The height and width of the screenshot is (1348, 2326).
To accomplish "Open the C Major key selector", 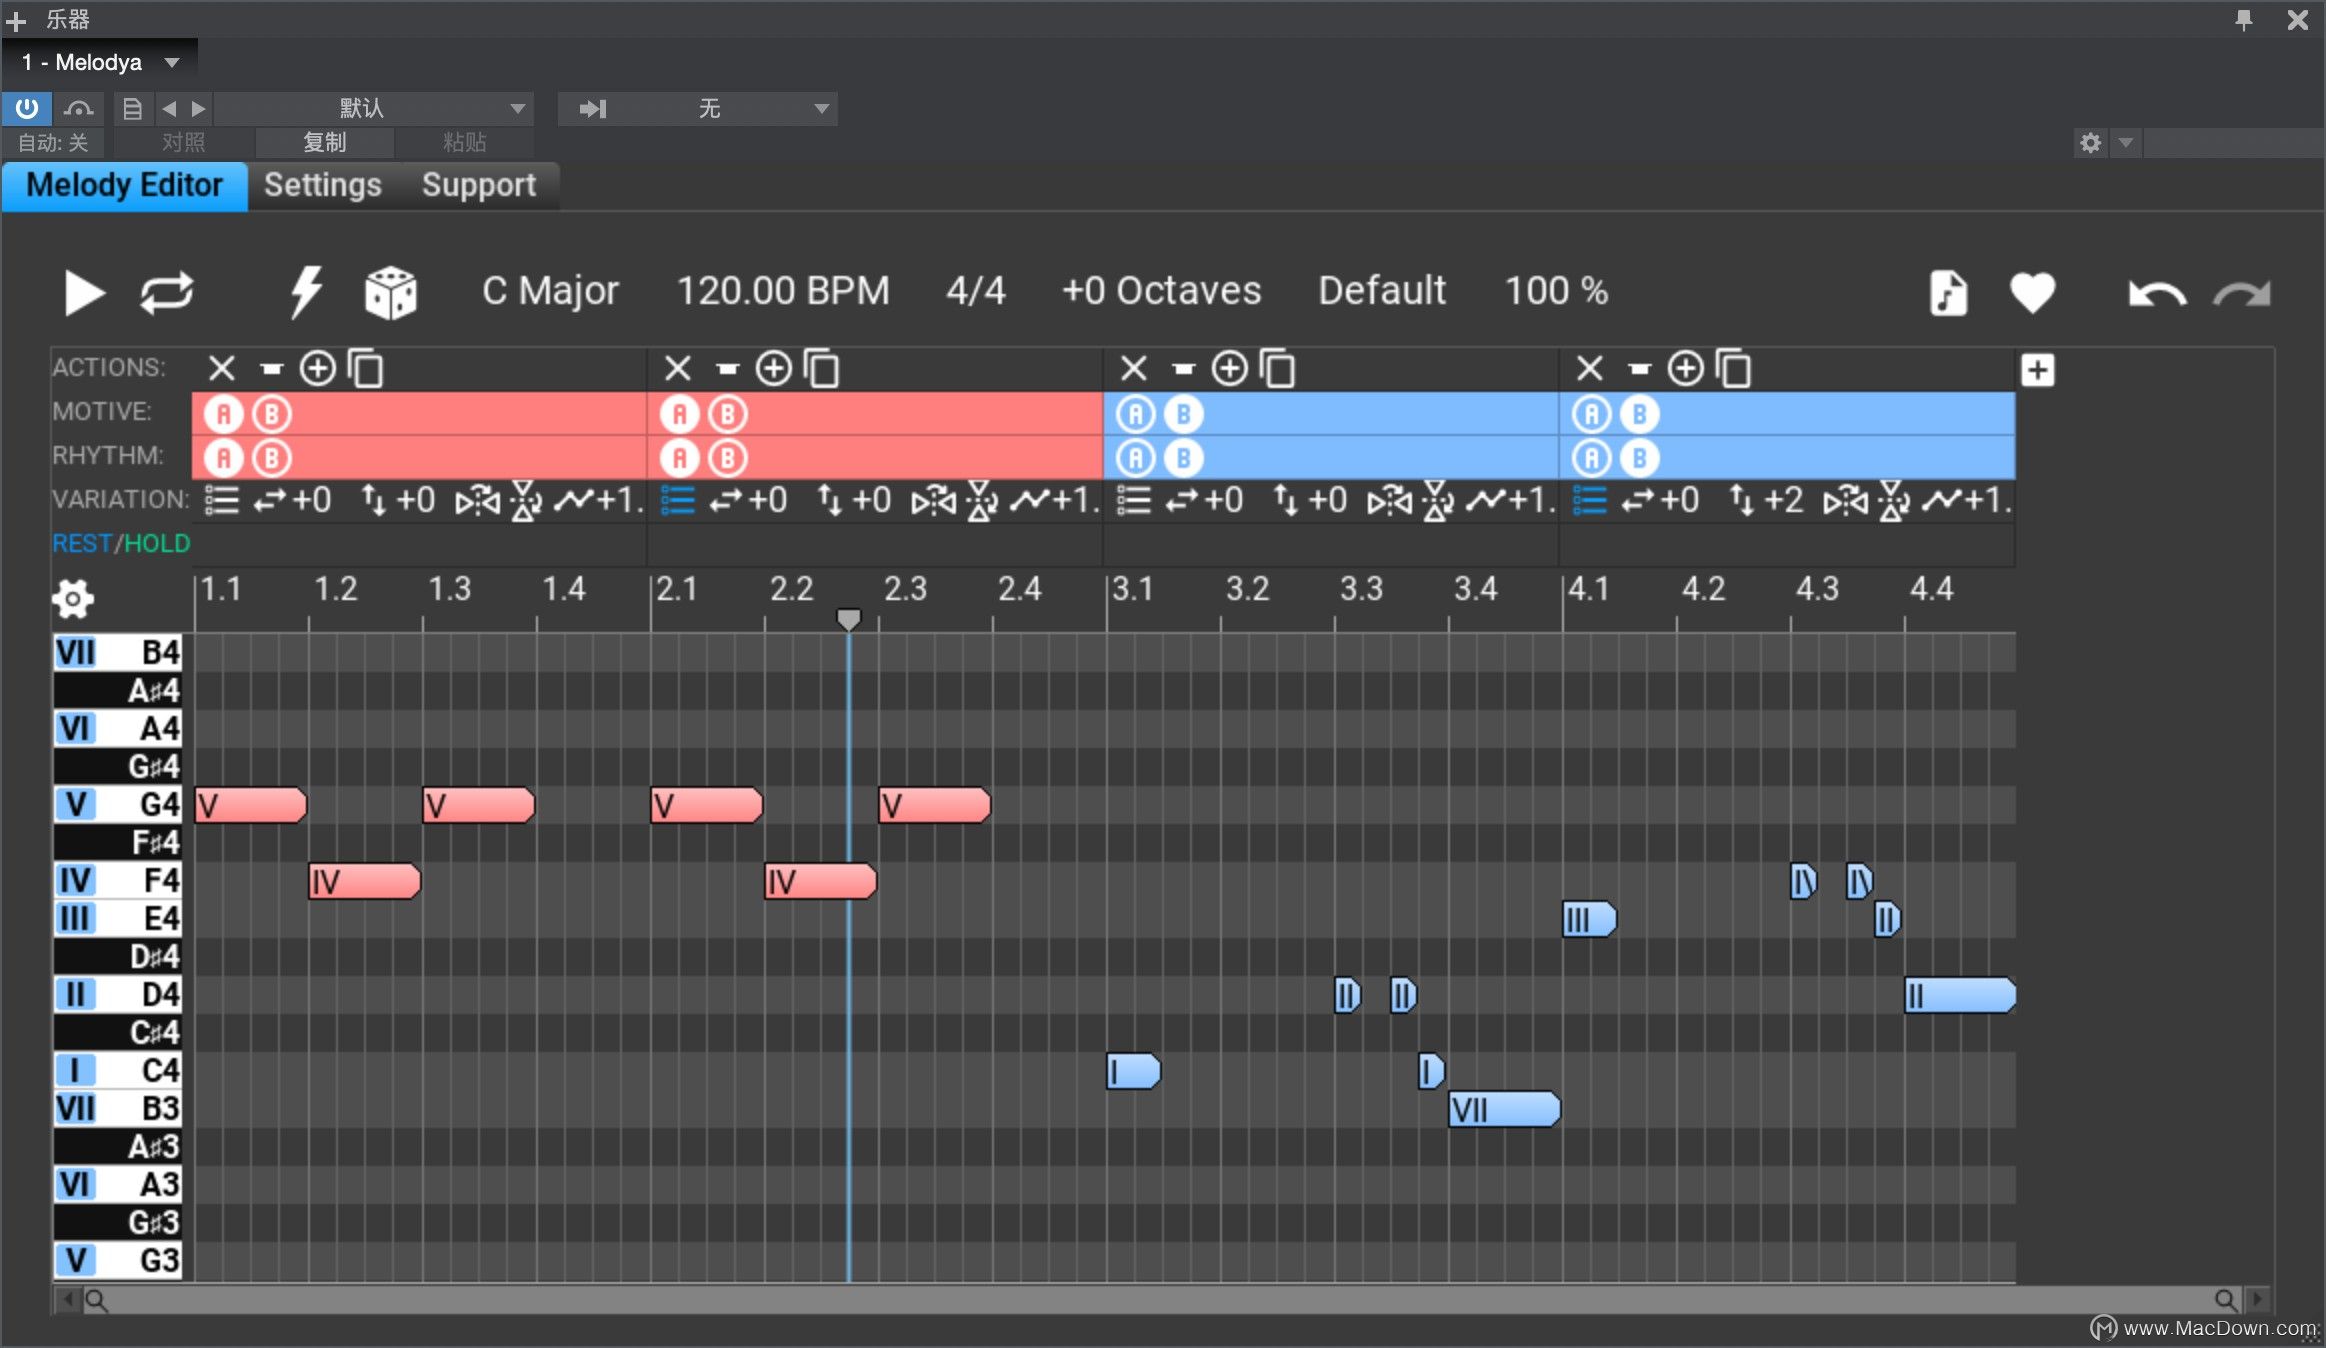I will 551,291.
